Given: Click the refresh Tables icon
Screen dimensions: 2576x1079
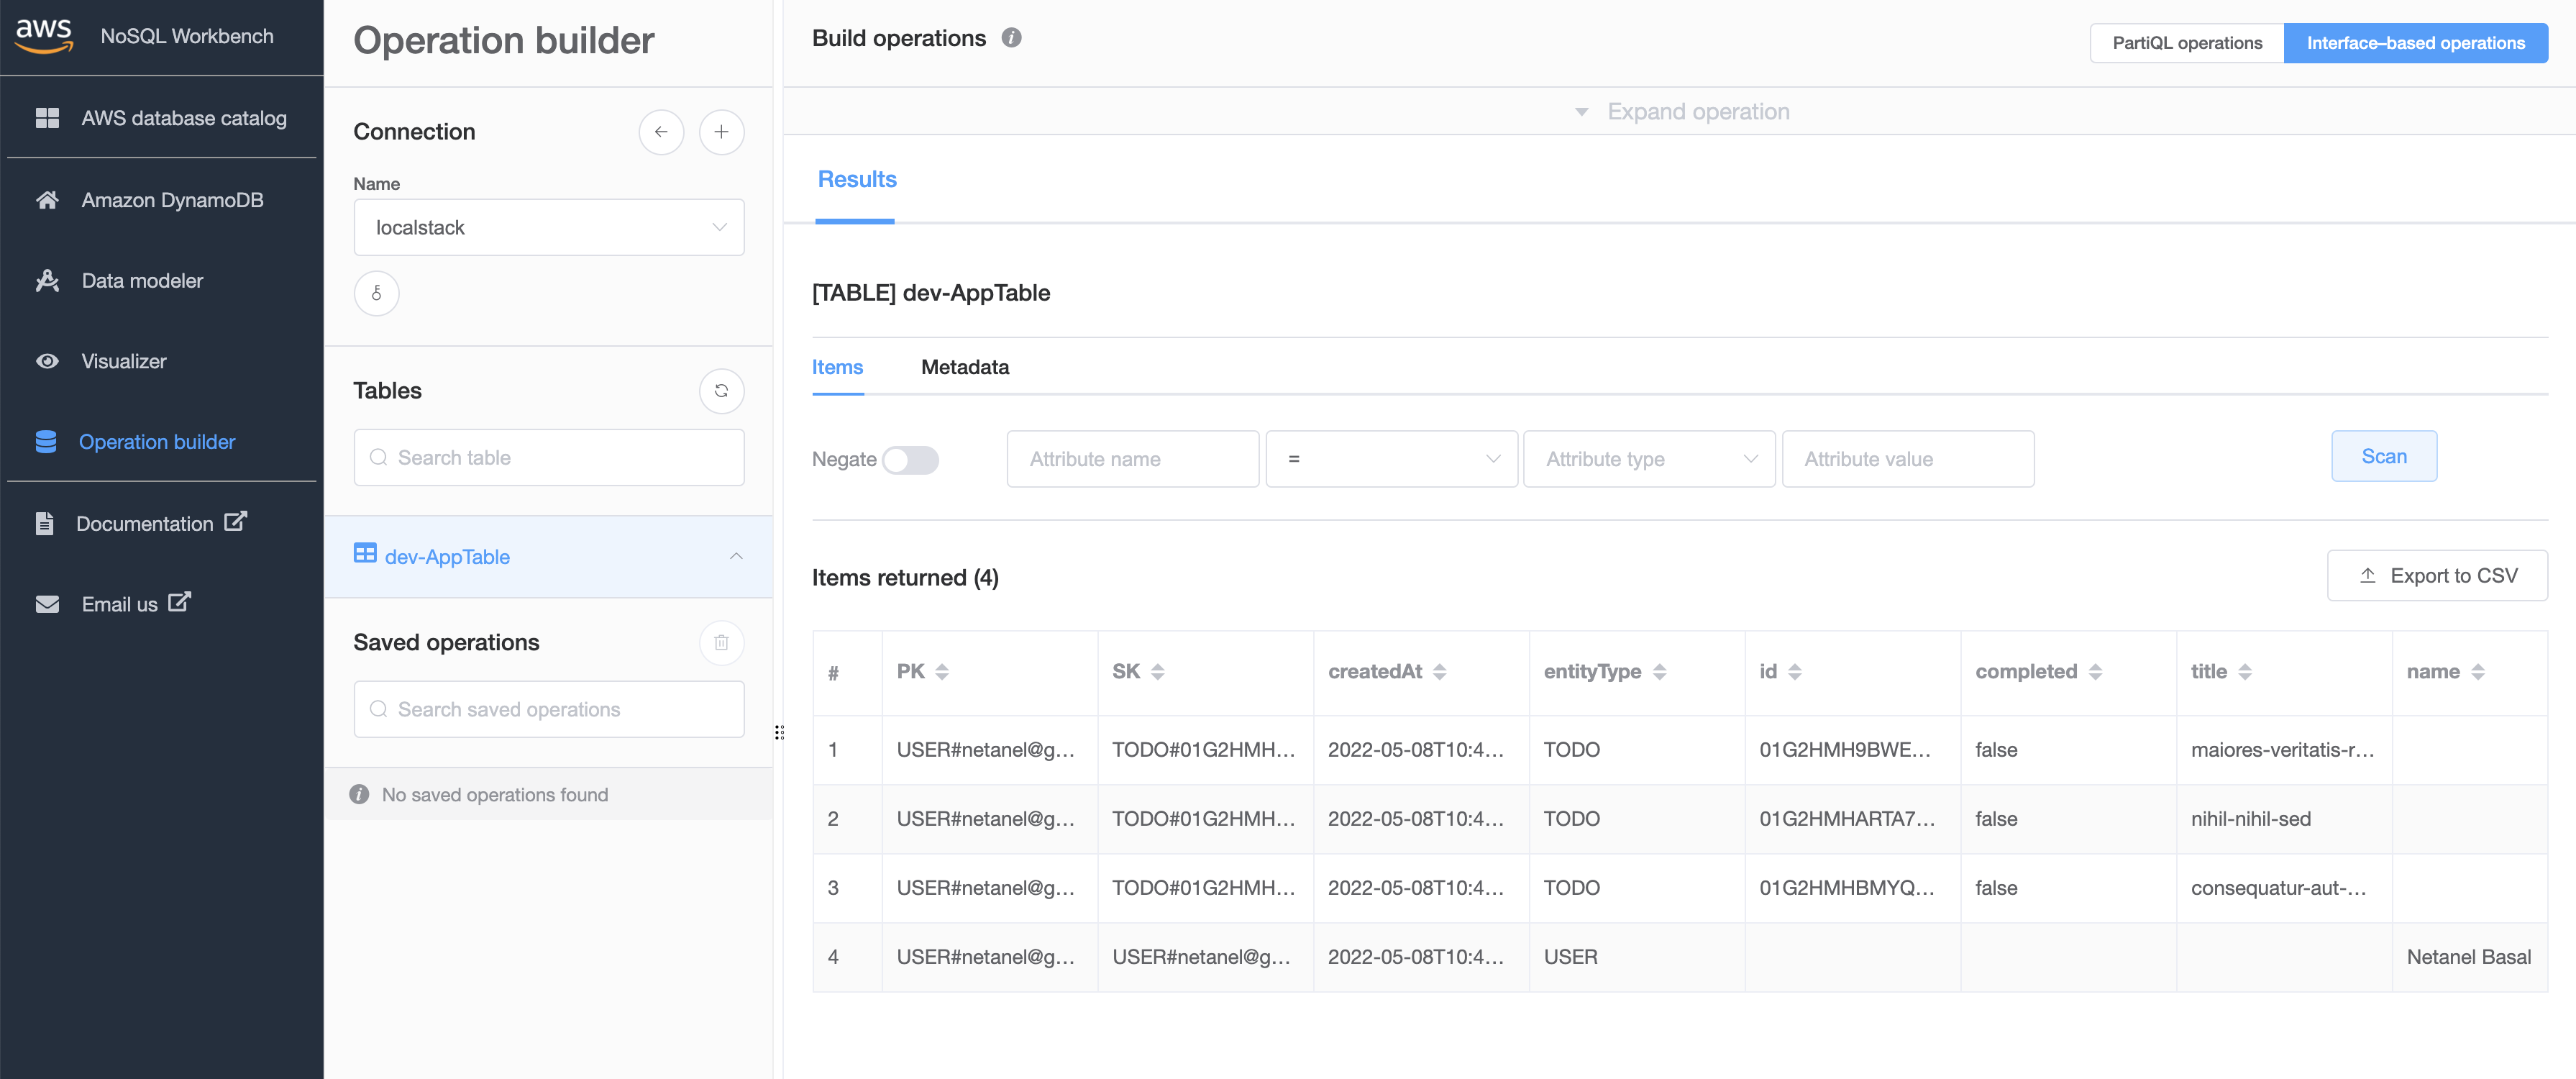Looking at the screenshot, I should click(720, 391).
